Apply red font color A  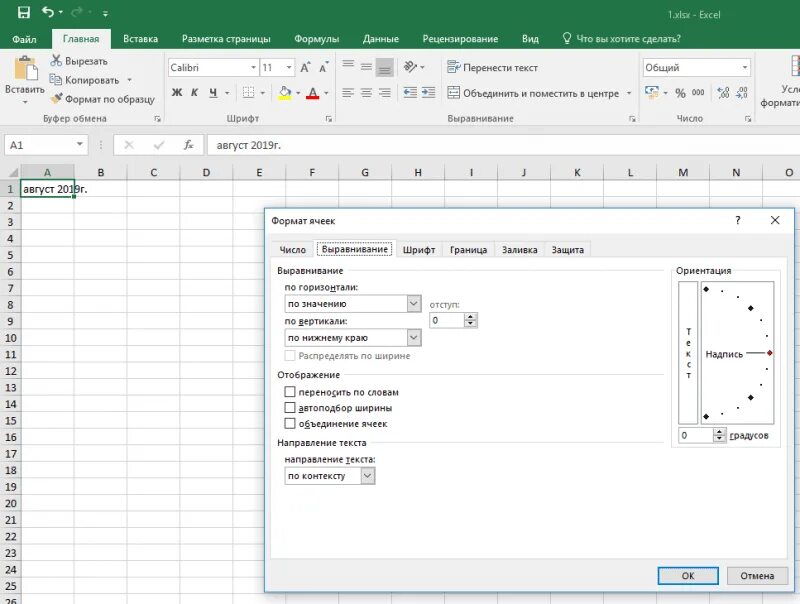(313, 92)
